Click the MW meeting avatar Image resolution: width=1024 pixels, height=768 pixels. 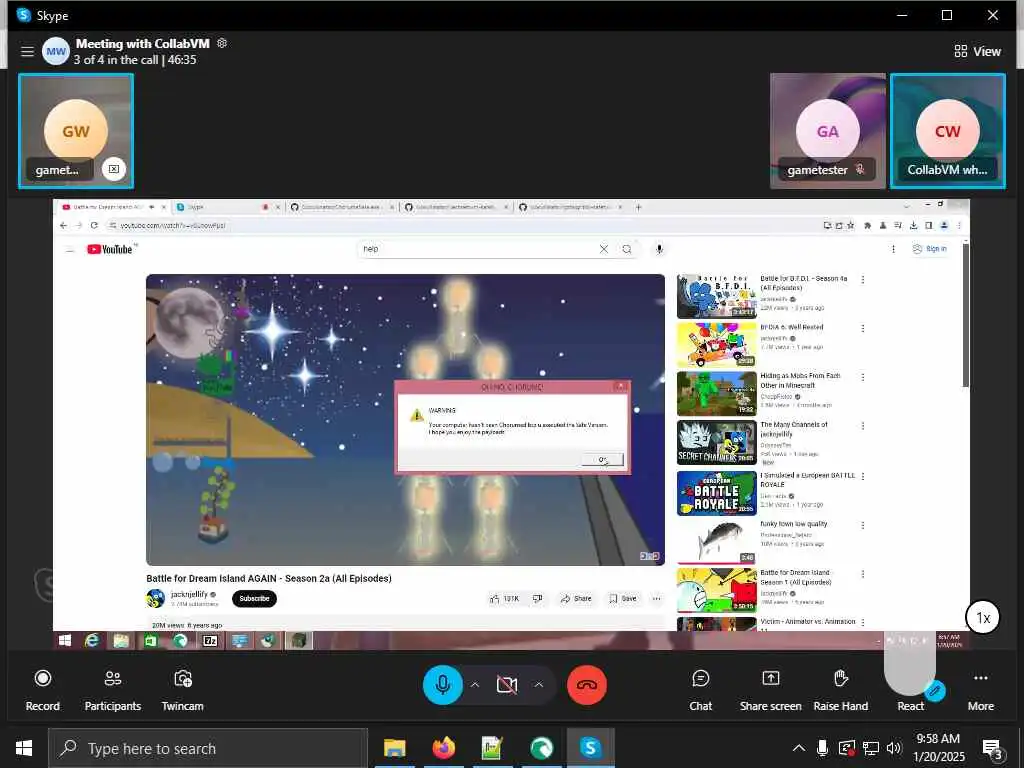pos(56,51)
